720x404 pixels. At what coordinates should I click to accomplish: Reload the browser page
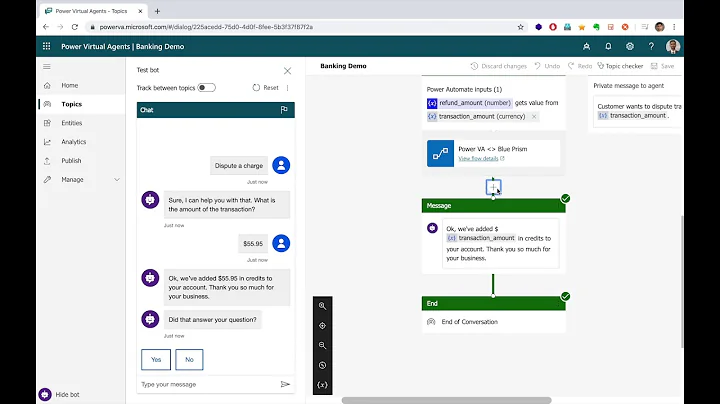click(x=74, y=27)
